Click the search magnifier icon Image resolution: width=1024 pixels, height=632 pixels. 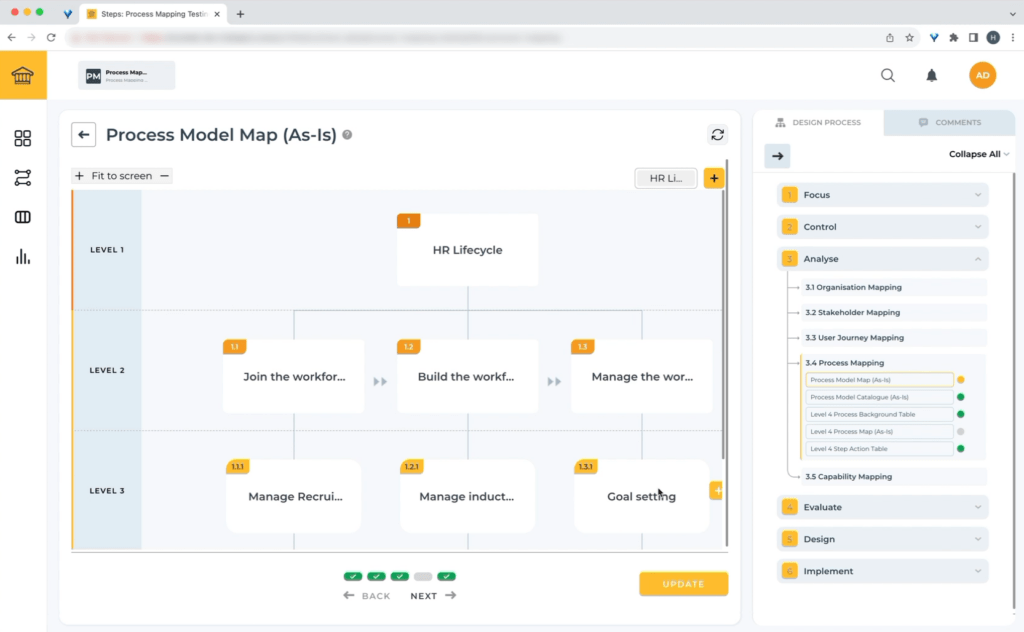pyautogui.click(x=888, y=75)
